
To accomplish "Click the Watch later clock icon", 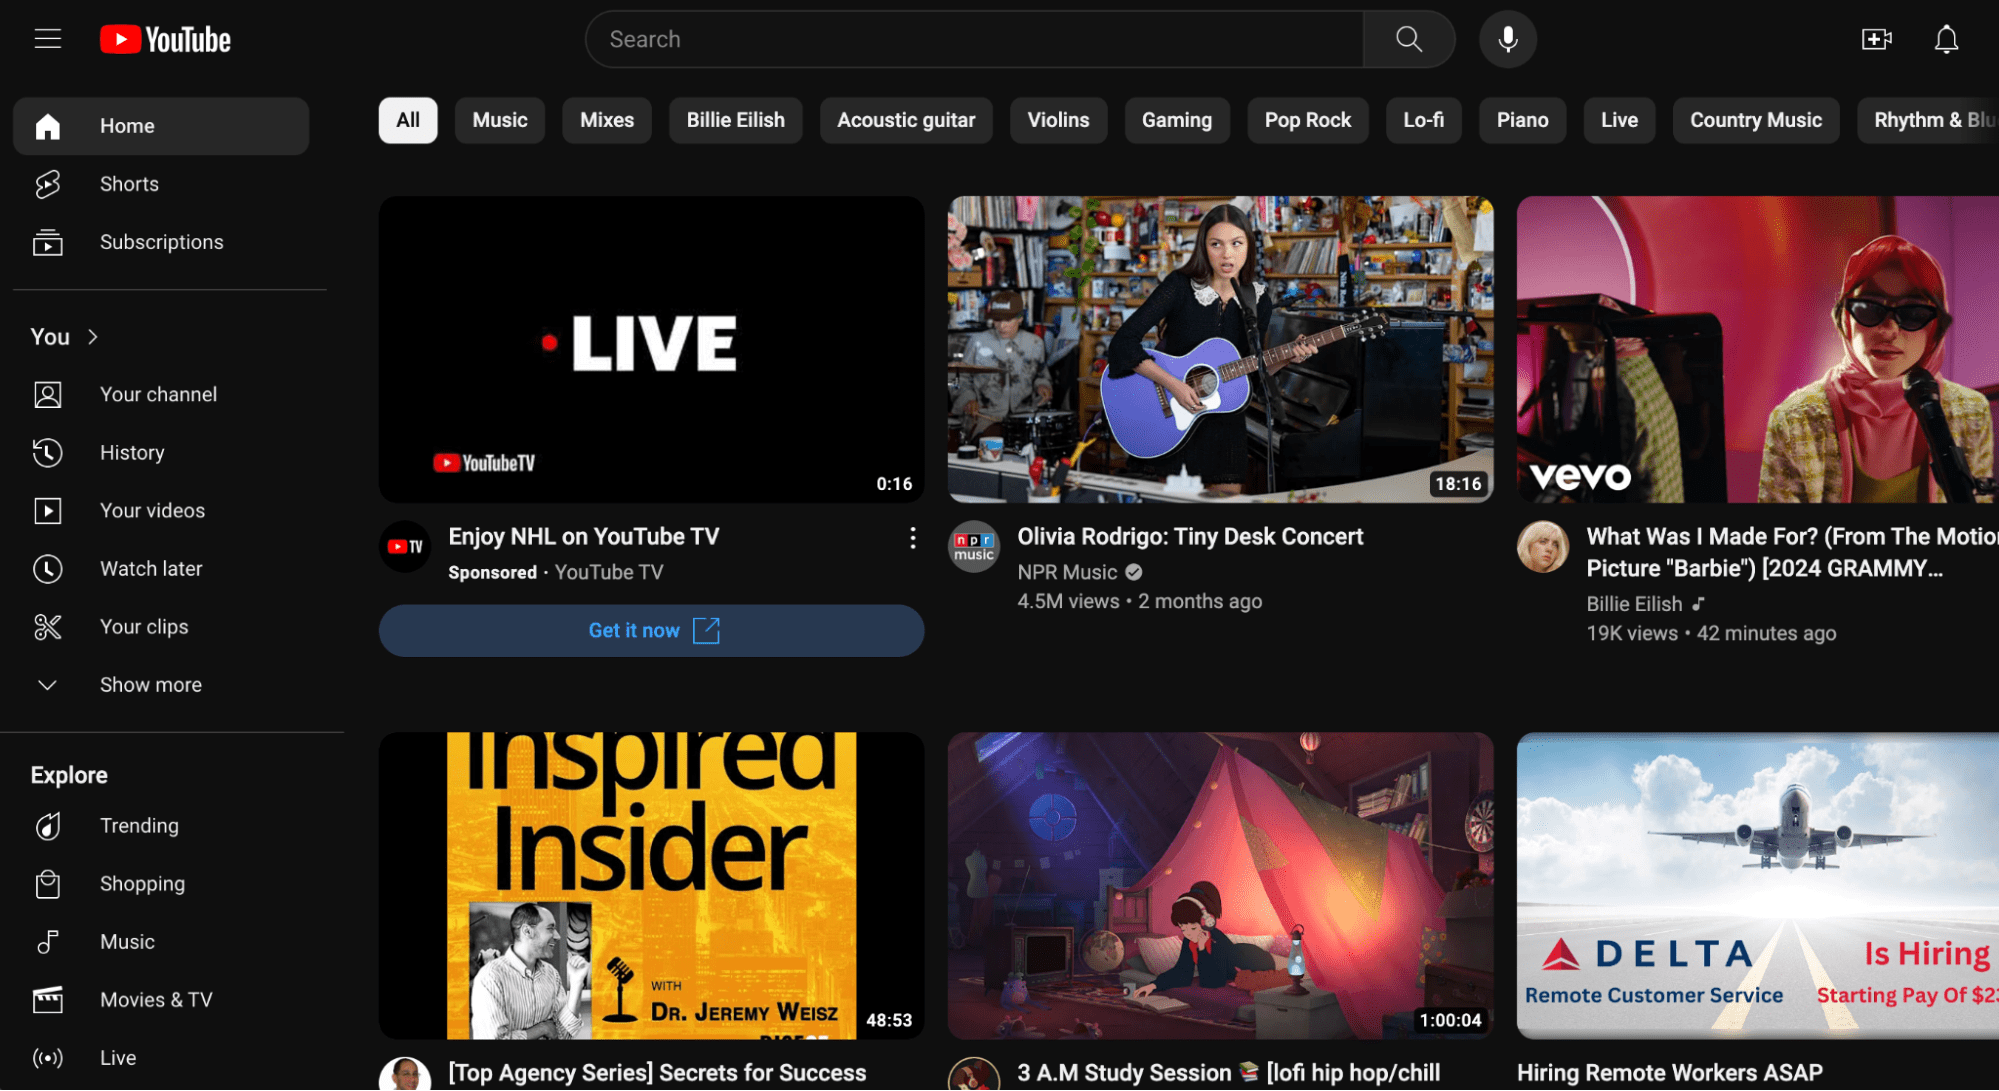I will click(48, 568).
